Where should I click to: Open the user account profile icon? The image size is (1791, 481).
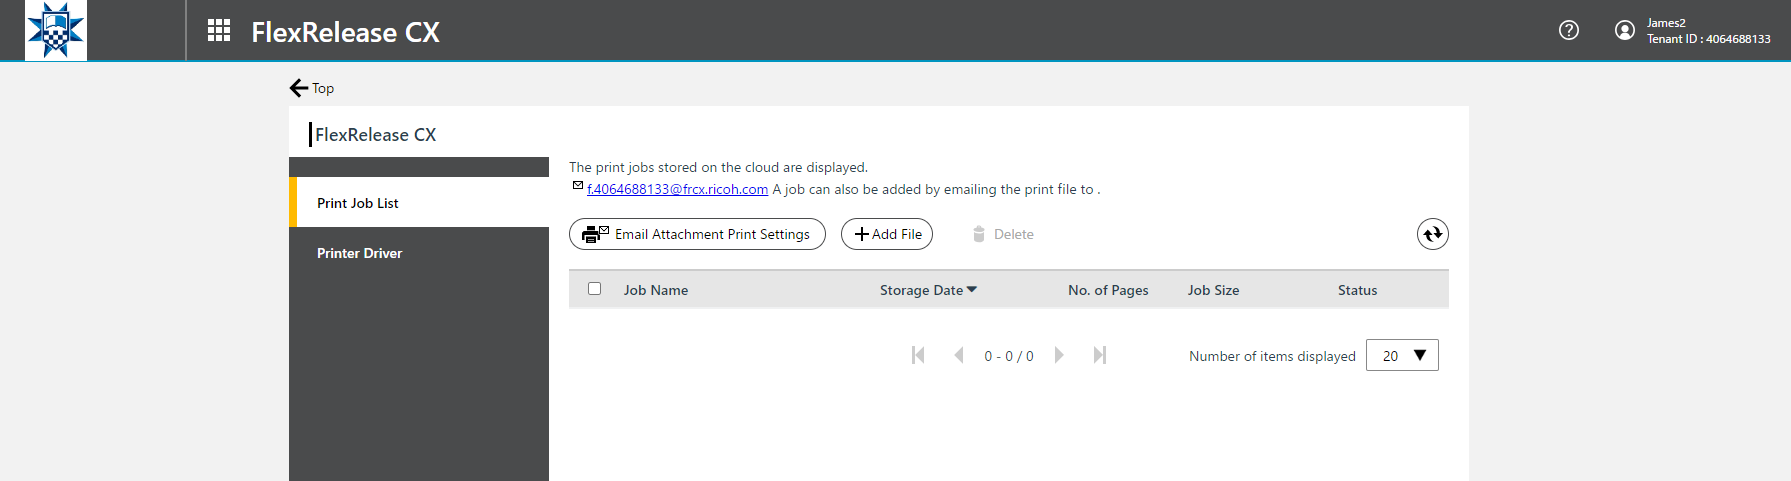click(1625, 30)
